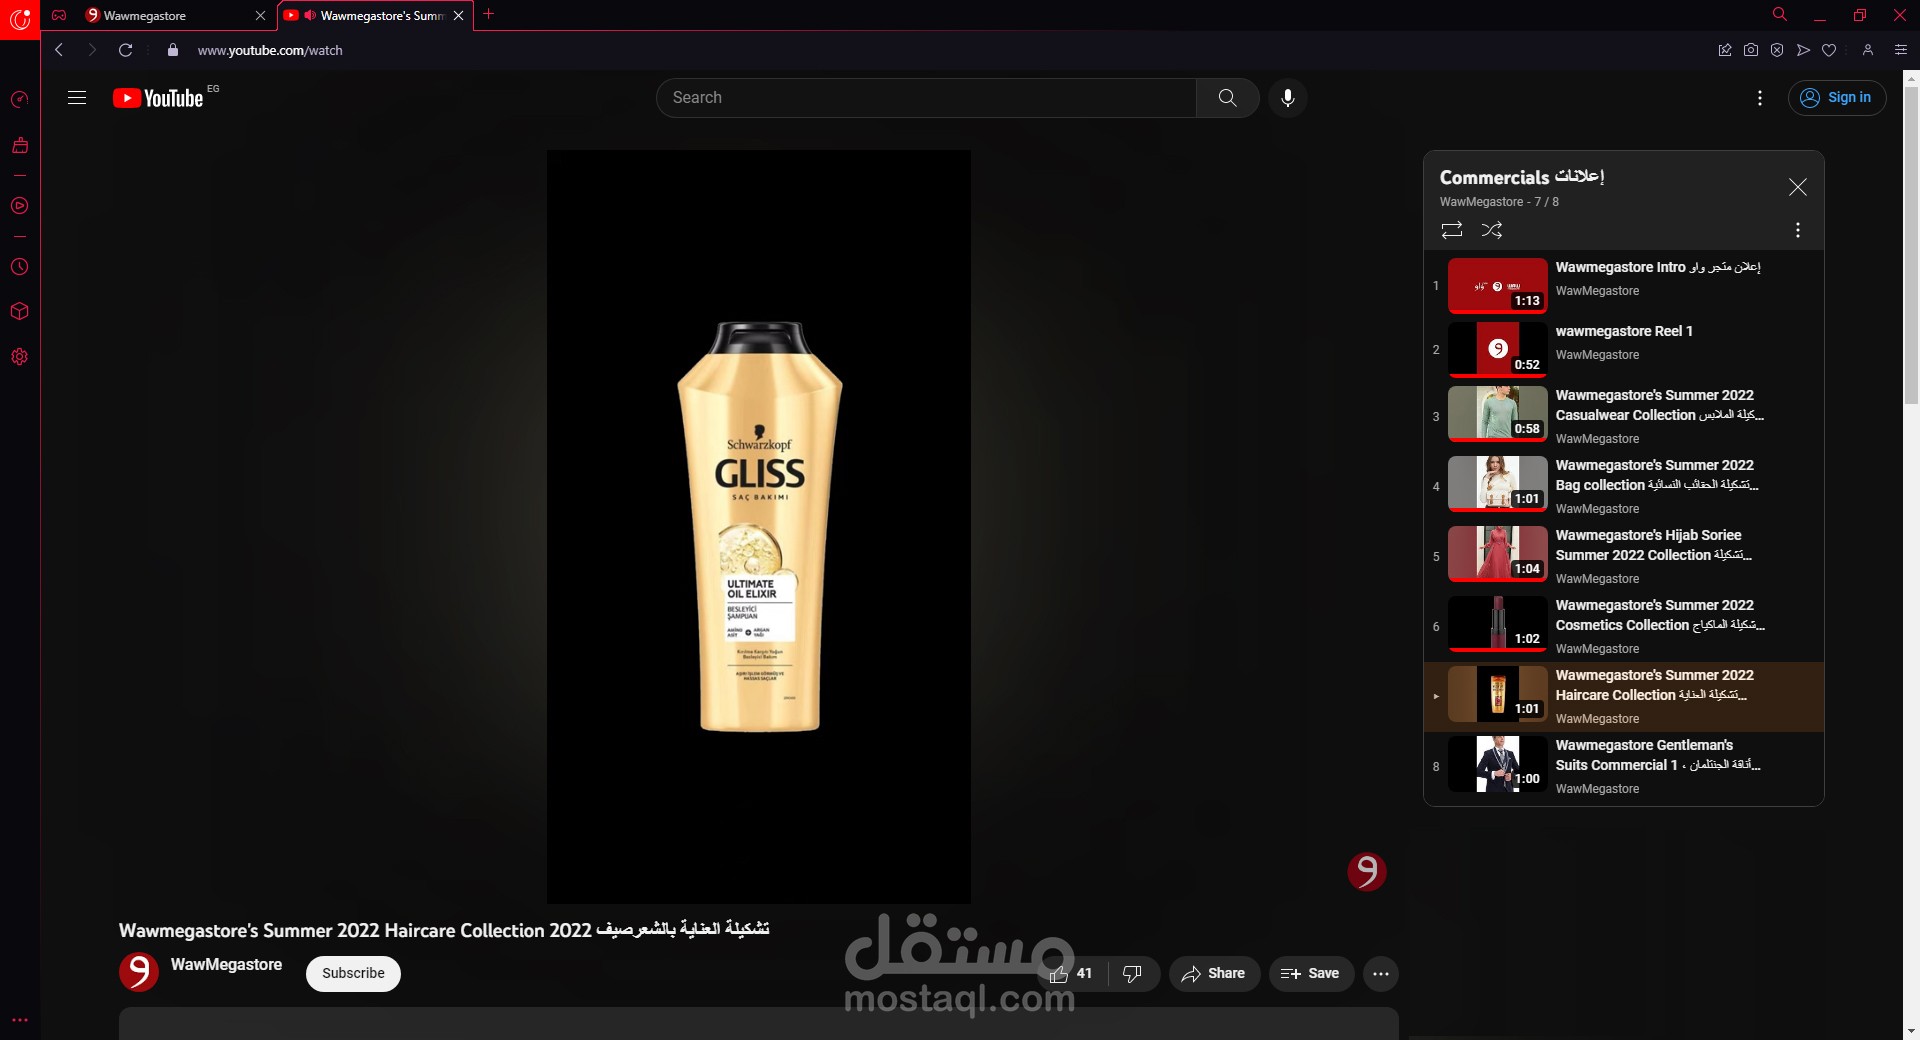Open the ad blocker shield icon
The width and height of the screenshot is (1920, 1040).
[1777, 50]
